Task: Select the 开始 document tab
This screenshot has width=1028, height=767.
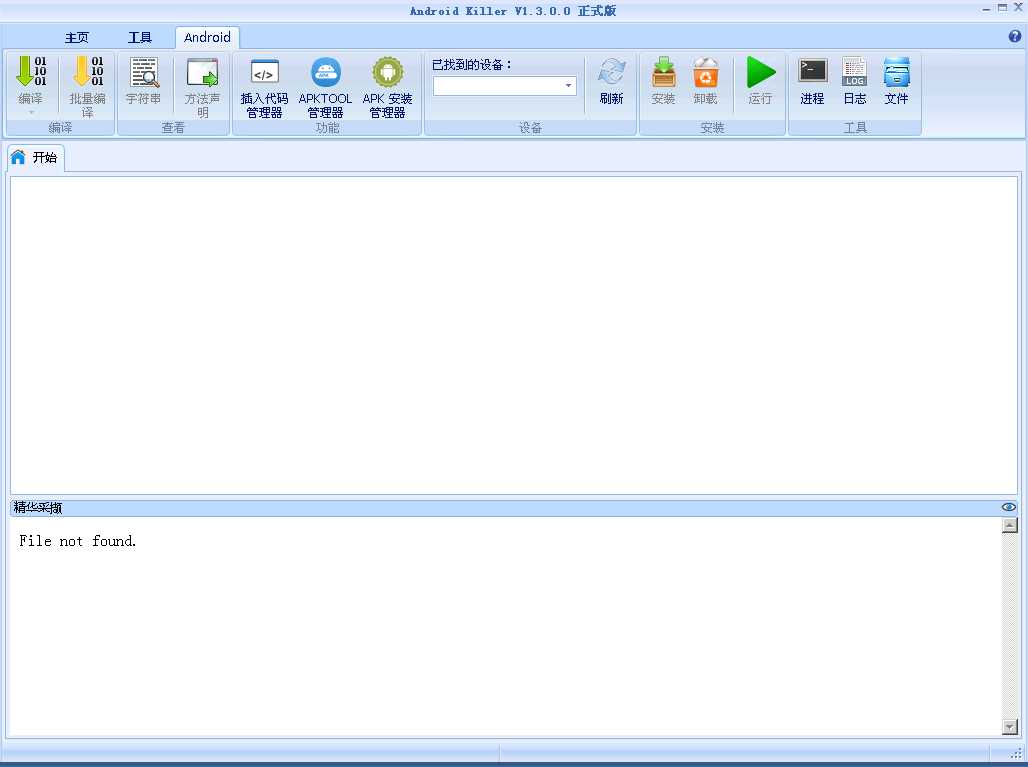Action: coord(36,157)
